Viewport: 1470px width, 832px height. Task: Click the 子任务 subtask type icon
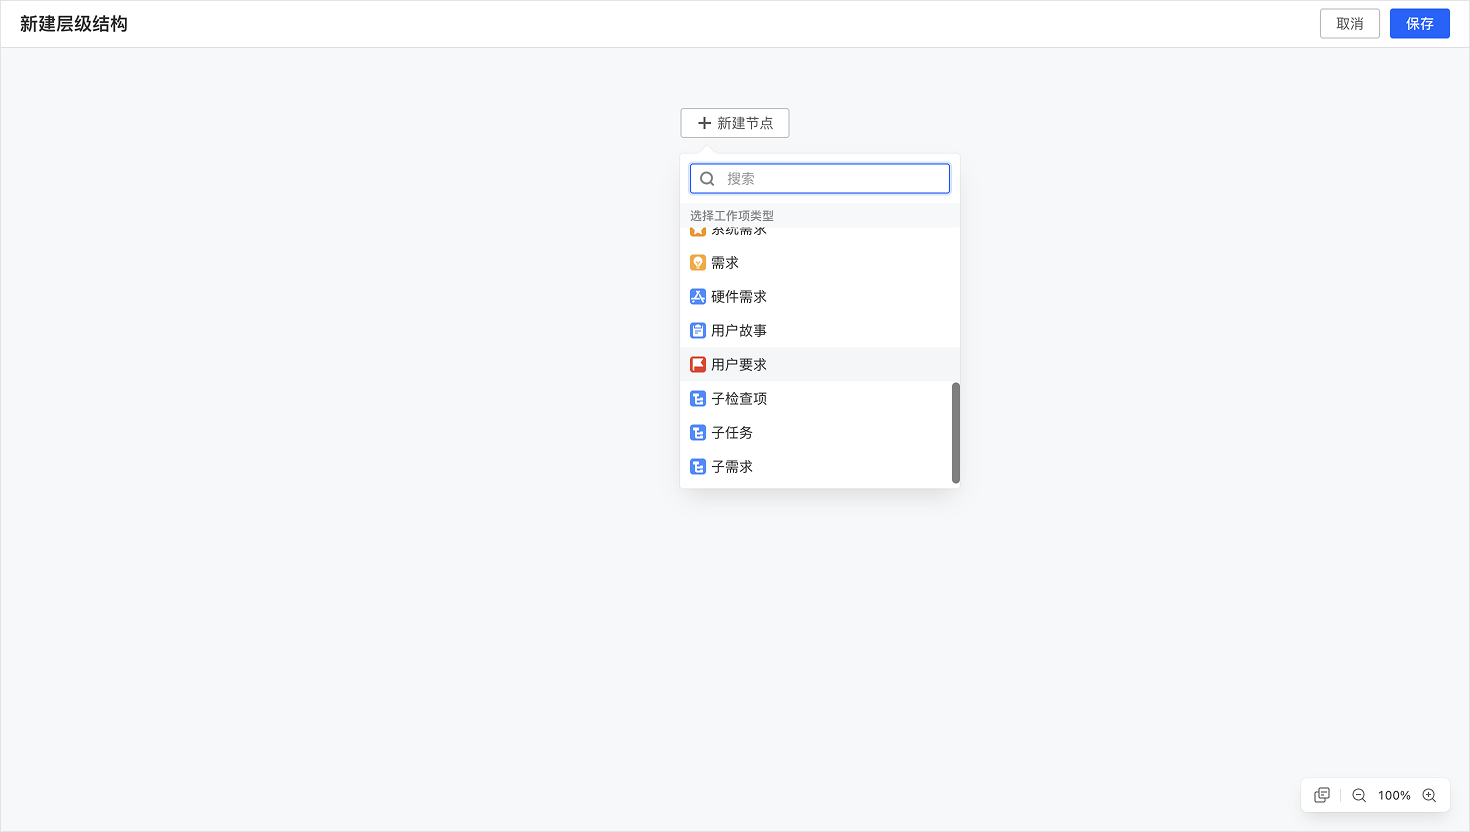click(697, 432)
